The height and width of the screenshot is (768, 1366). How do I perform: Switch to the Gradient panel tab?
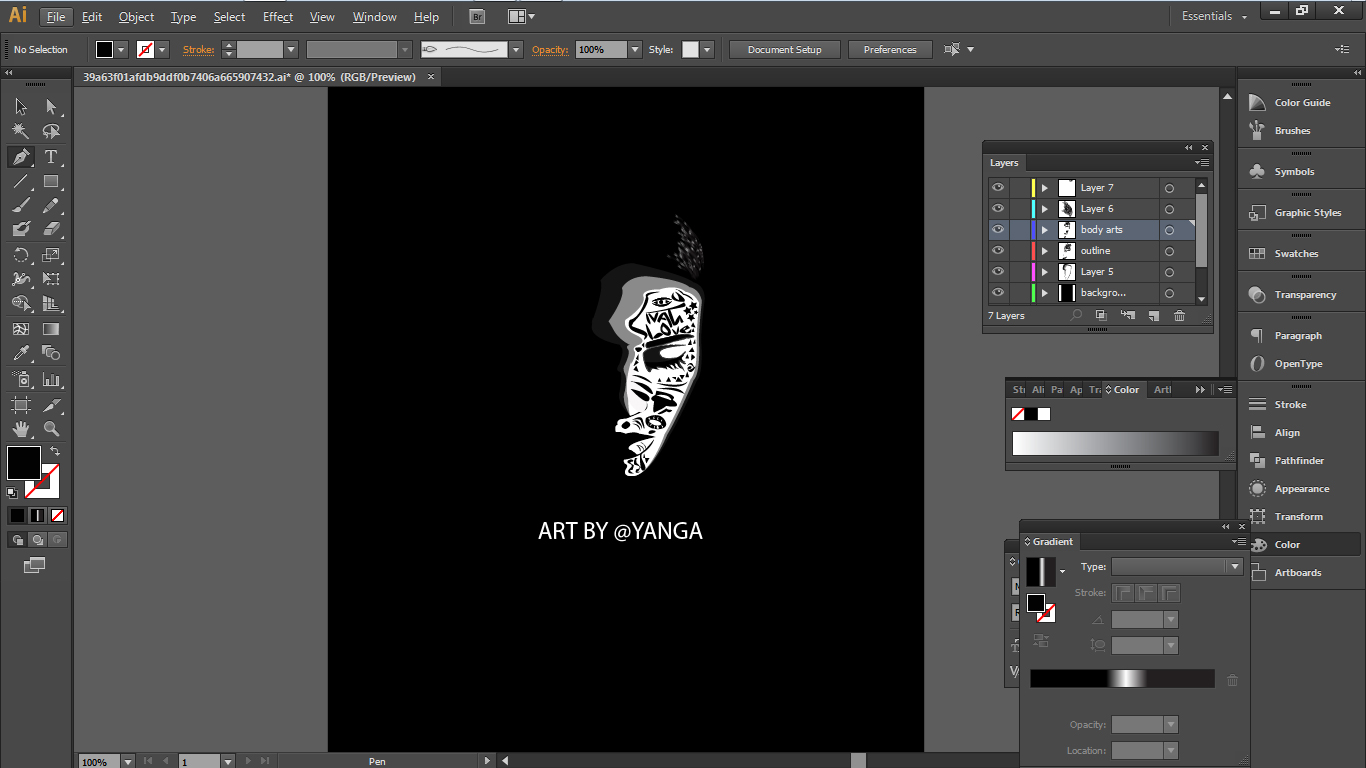1049,542
